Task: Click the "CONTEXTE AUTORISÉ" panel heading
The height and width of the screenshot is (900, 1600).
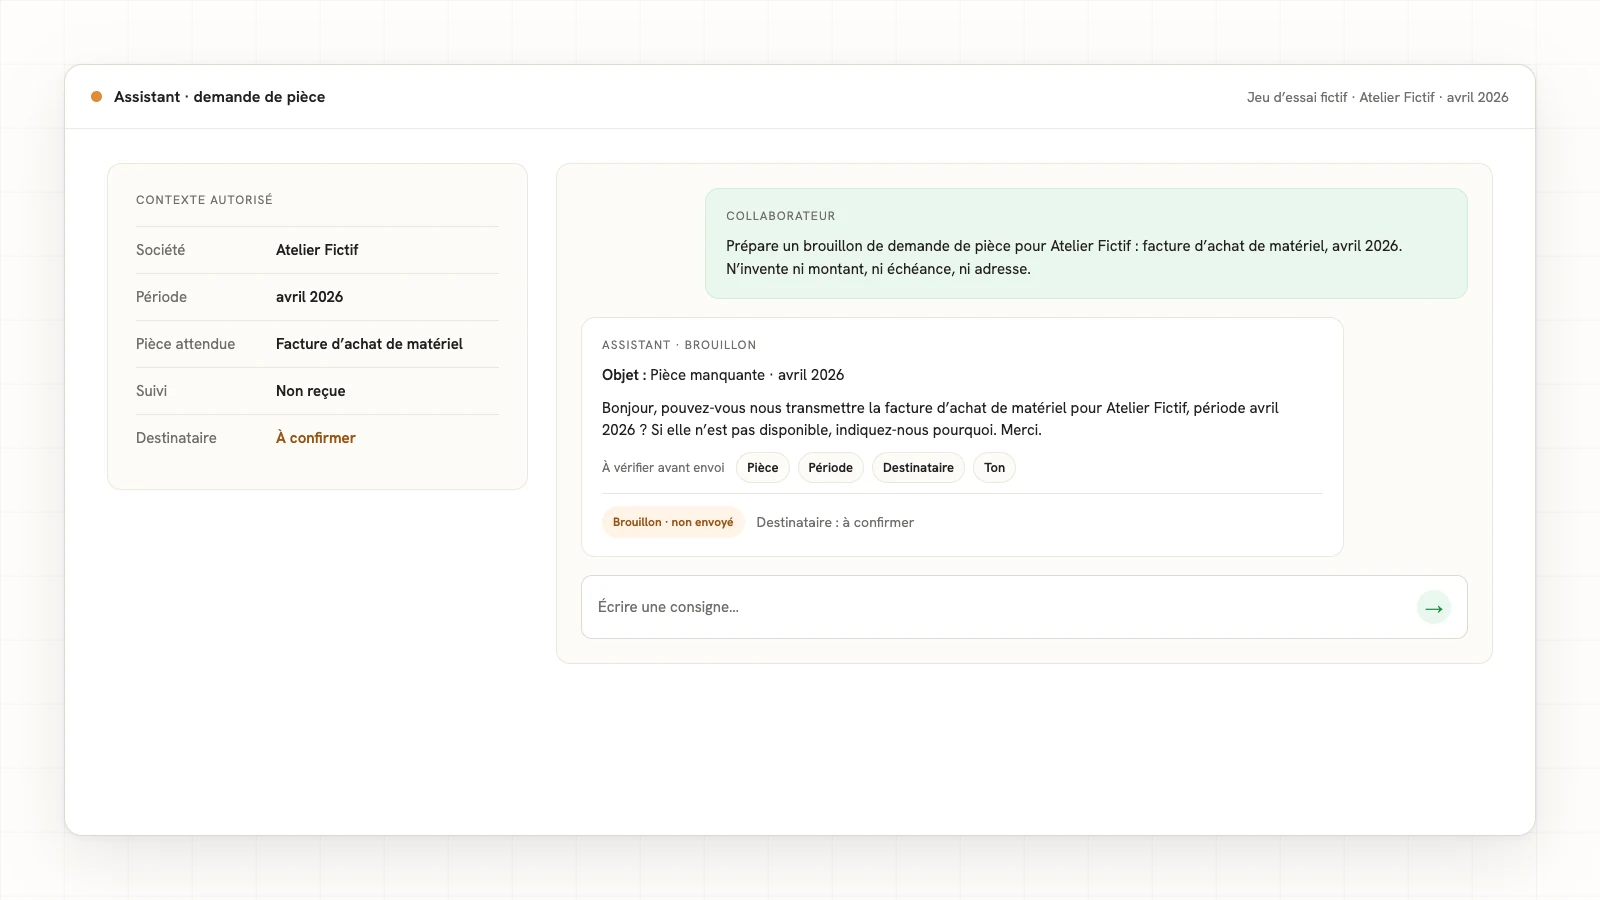Action: pyautogui.click(x=204, y=200)
